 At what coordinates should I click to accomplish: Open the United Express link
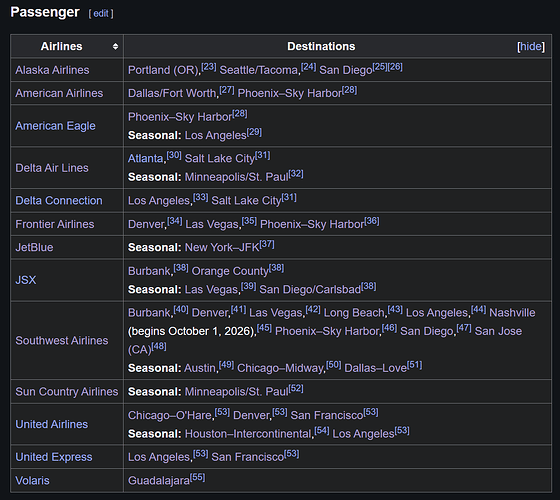54,457
